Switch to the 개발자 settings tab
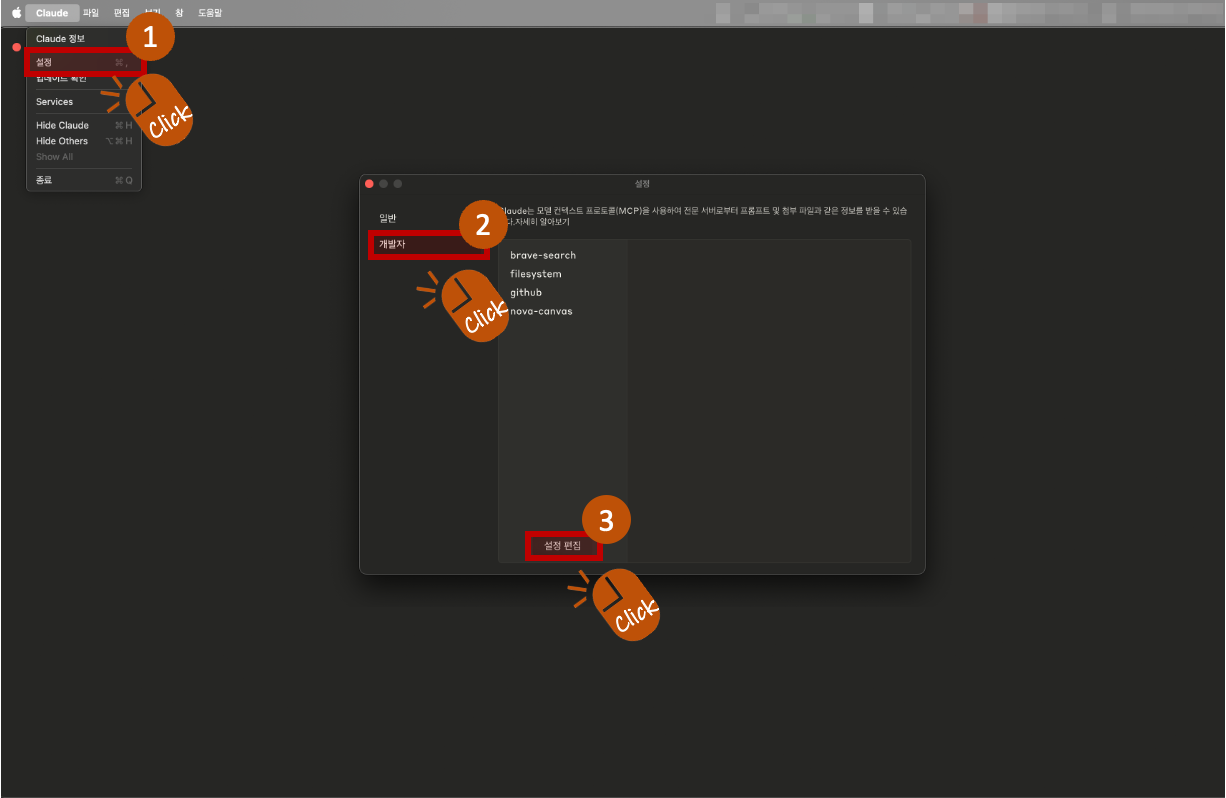The height and width of the screenshot is (798, 1226). (429, 244)
